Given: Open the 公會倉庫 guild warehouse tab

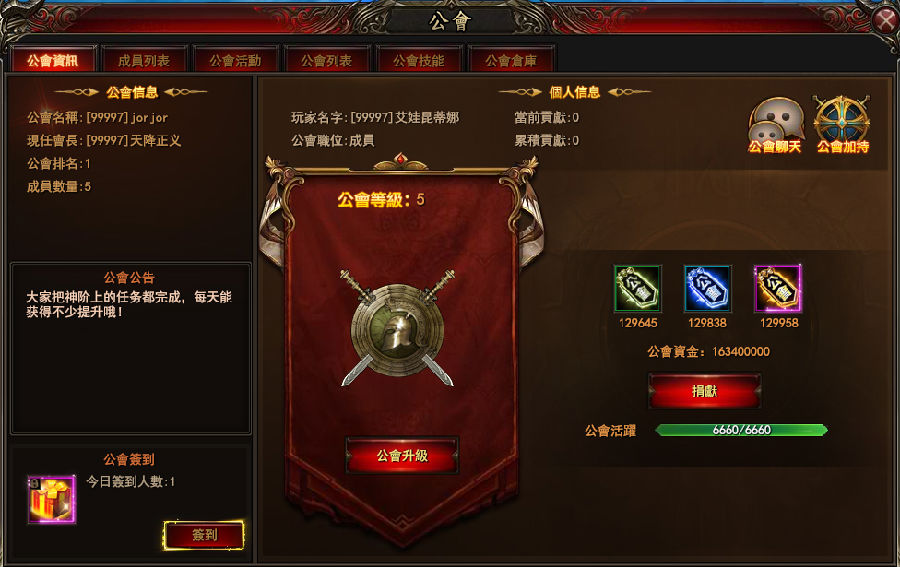Looking at the screenshot, I should tap(510, 60).
